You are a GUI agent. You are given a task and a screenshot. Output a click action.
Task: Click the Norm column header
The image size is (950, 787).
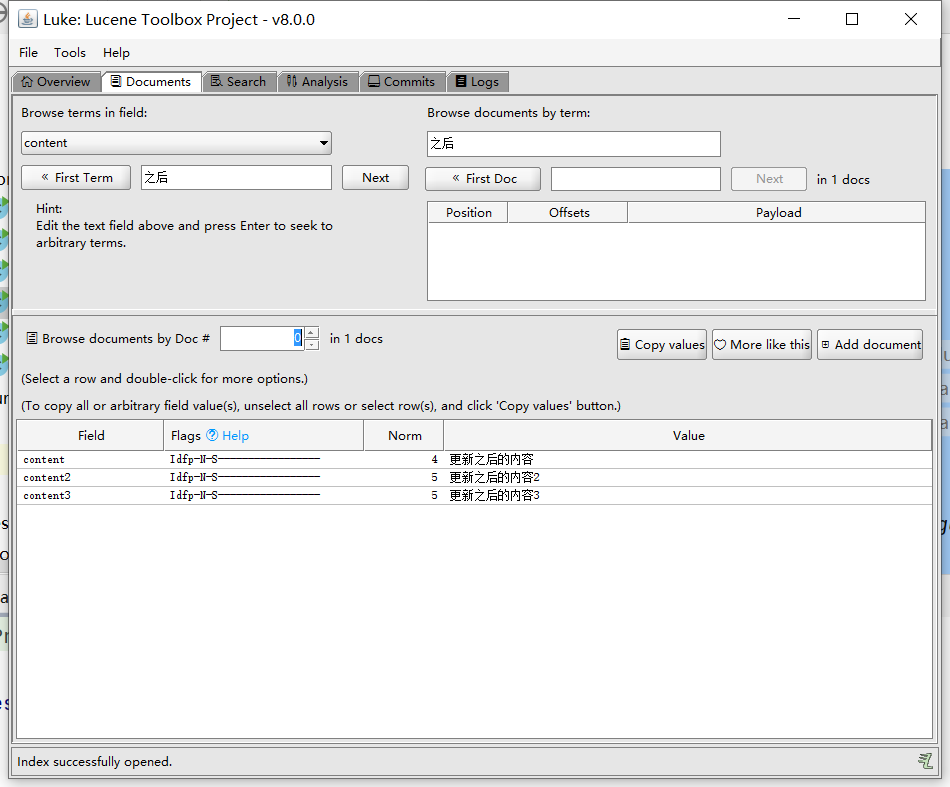(x=404, y=436)
